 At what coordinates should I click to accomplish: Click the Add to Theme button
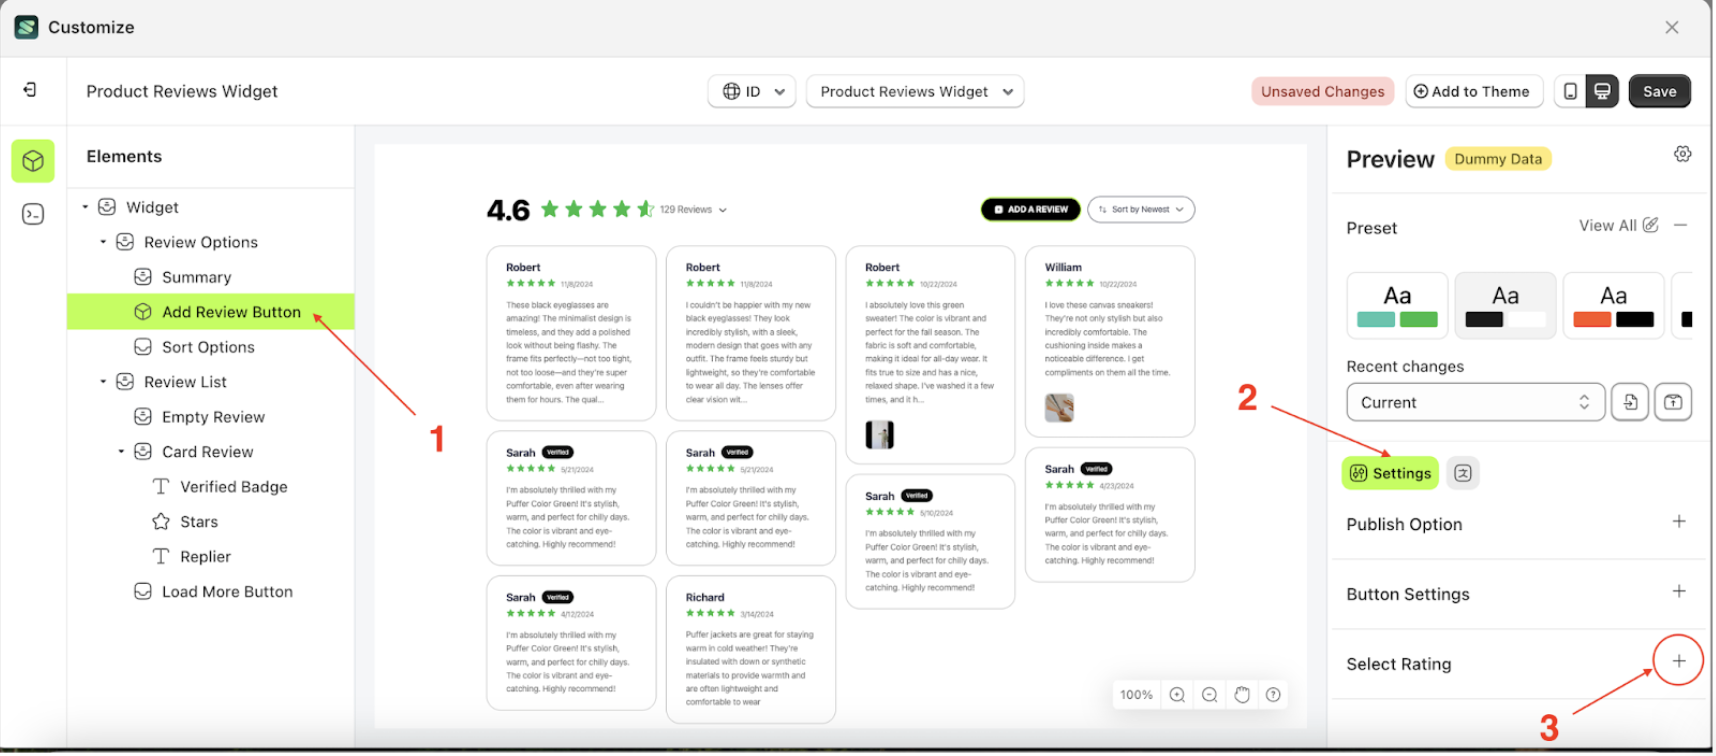point(1474,91)
